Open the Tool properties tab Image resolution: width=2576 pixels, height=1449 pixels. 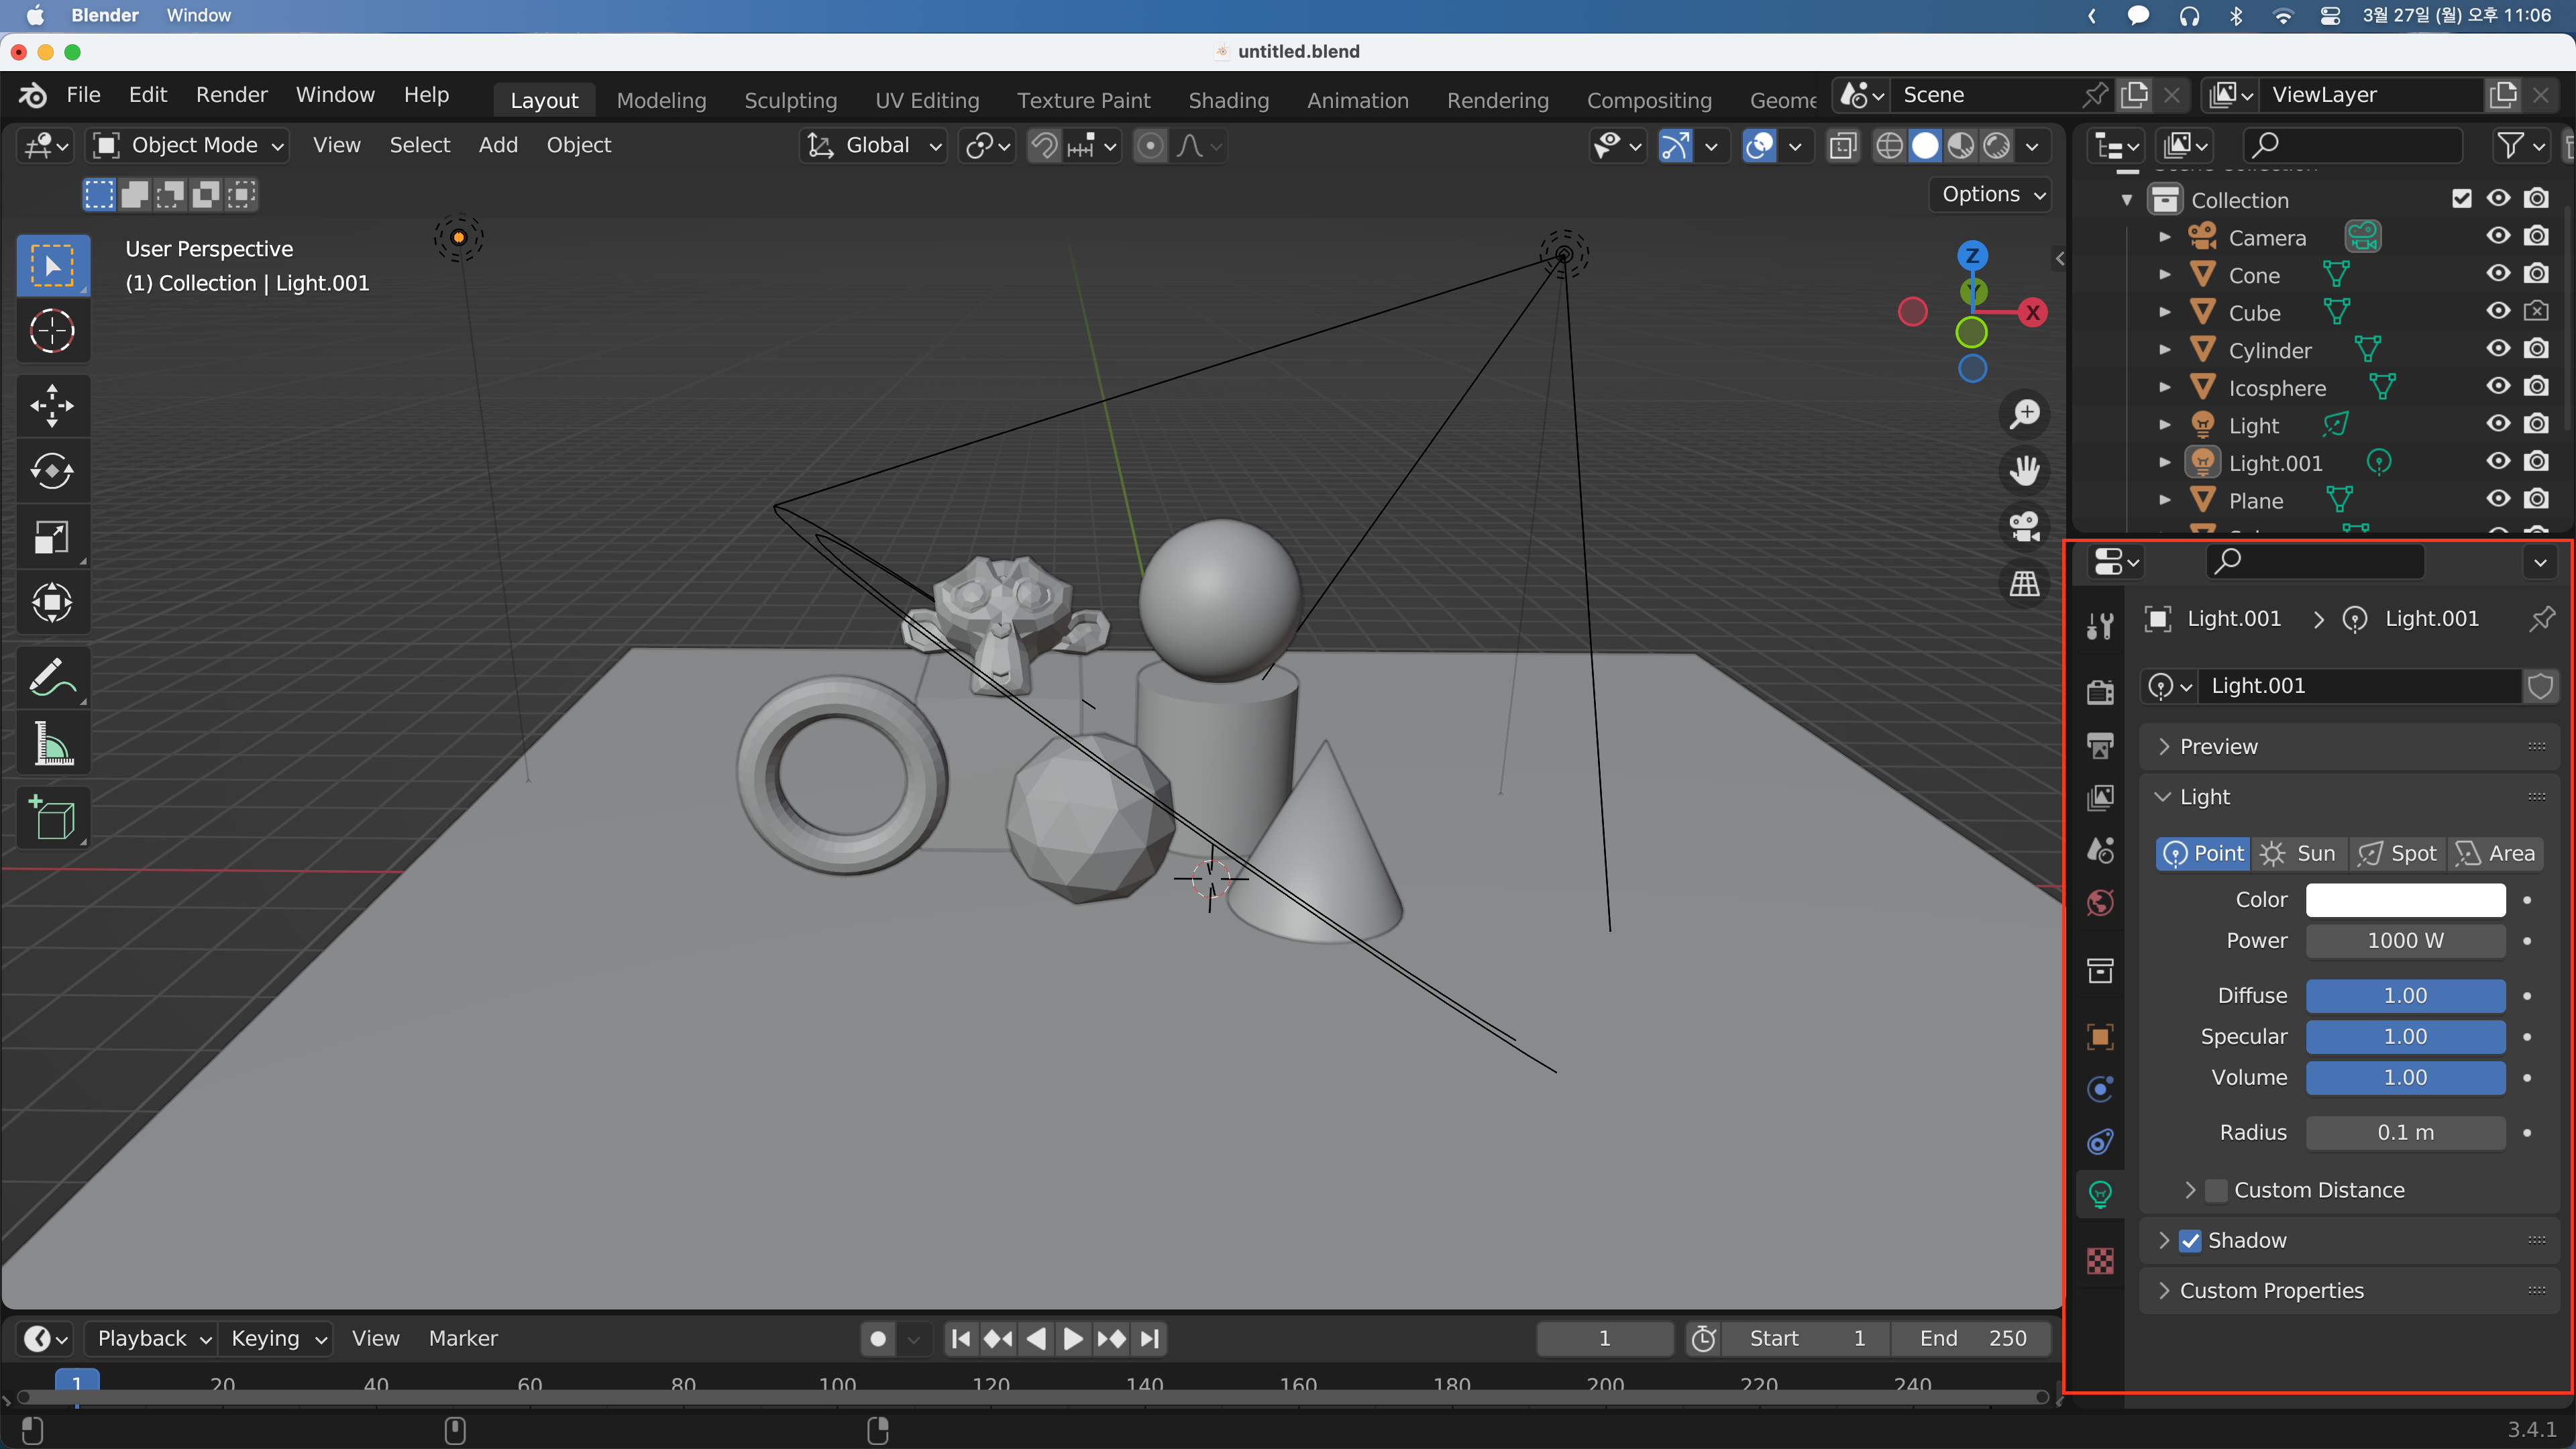[x=2100, y=626]
